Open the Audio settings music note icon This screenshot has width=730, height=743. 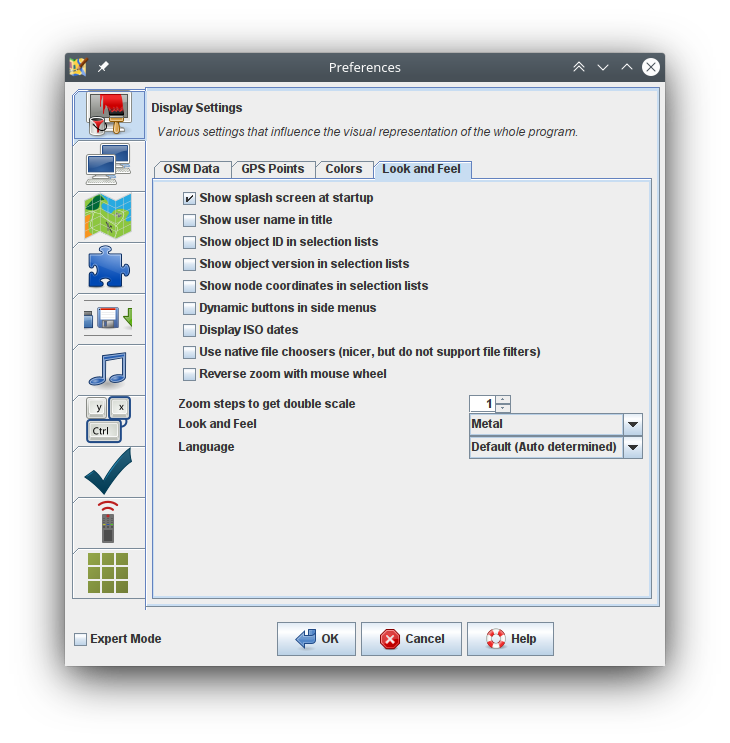pyautogui.click(x=108, y=369)
